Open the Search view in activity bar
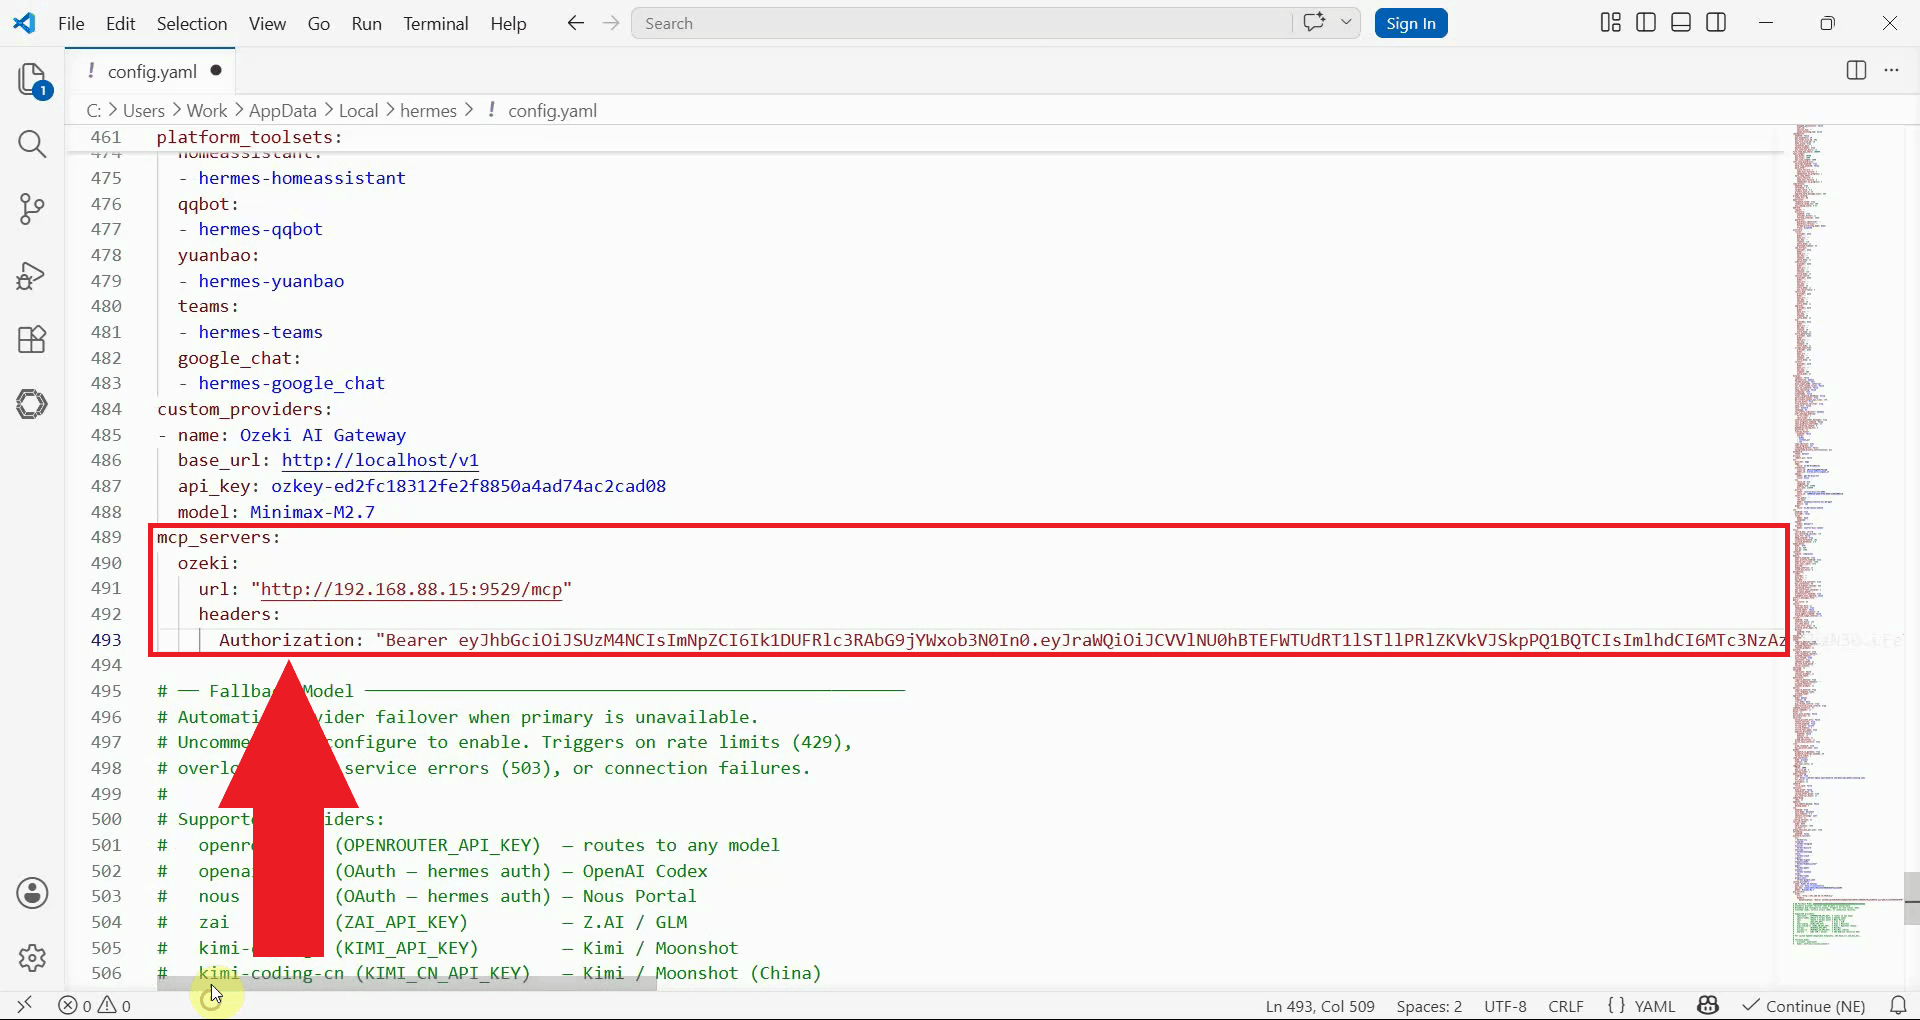 coord(32,144)
